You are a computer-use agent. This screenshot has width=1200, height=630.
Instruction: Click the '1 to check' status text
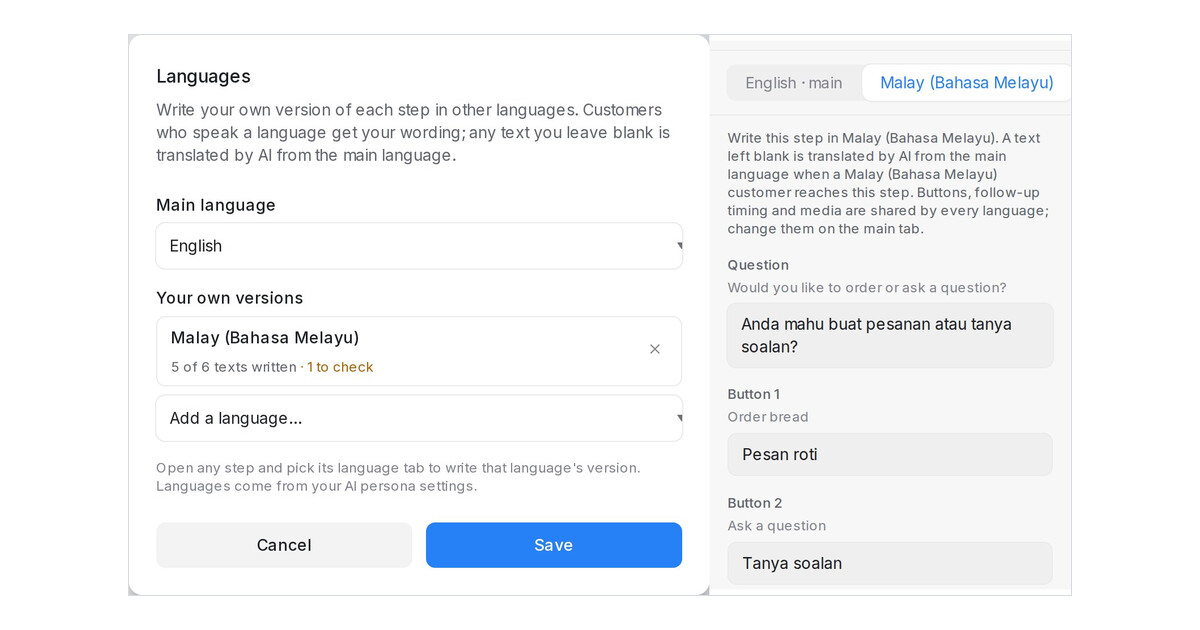[x=340, y=367]
